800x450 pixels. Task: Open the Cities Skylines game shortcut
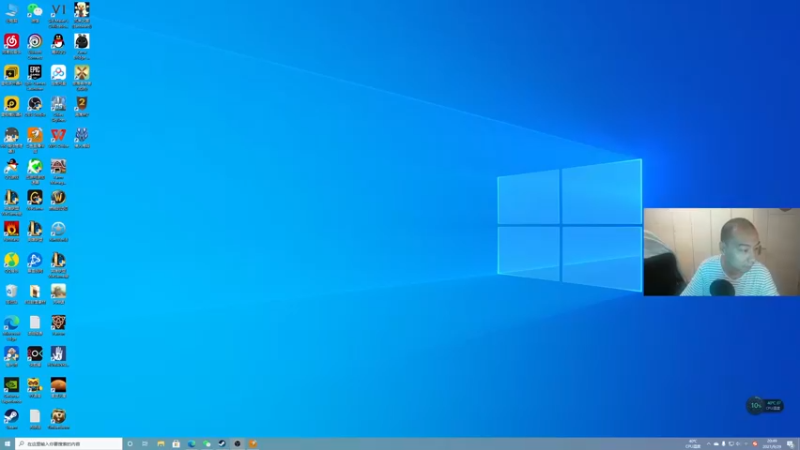point(58,108)
